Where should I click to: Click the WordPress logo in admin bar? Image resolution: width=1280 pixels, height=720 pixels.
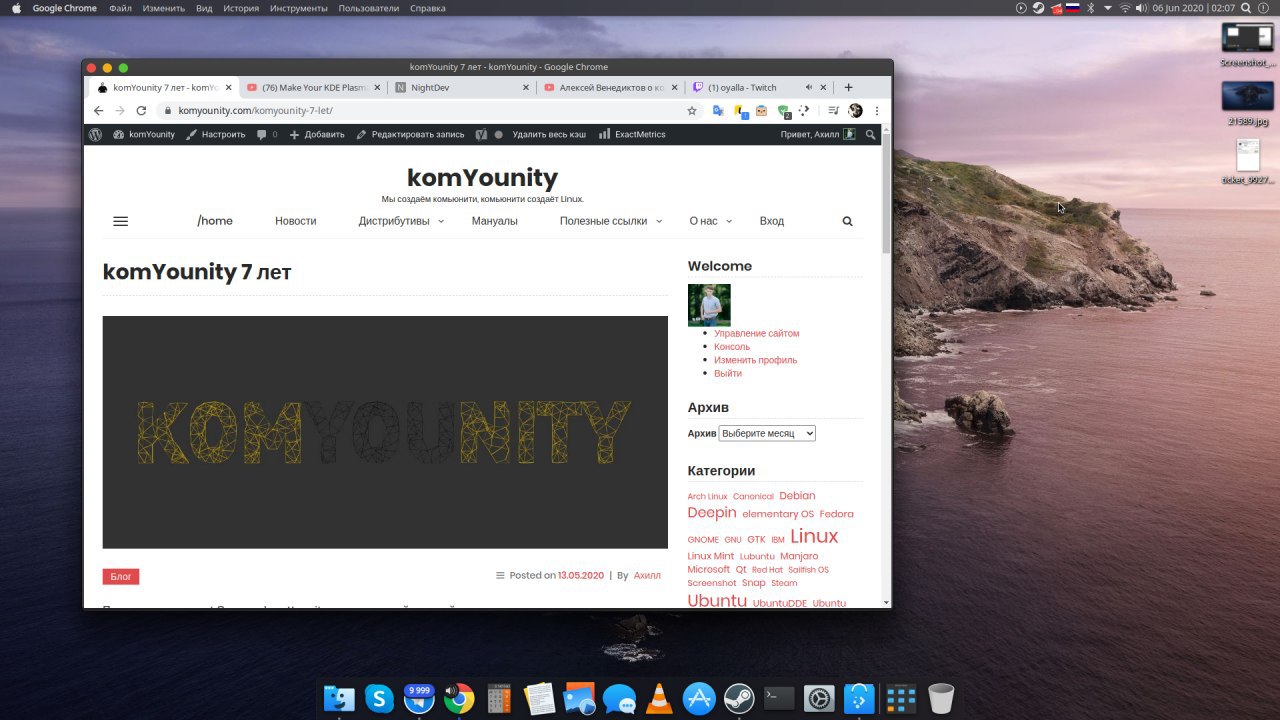(95, 134)
